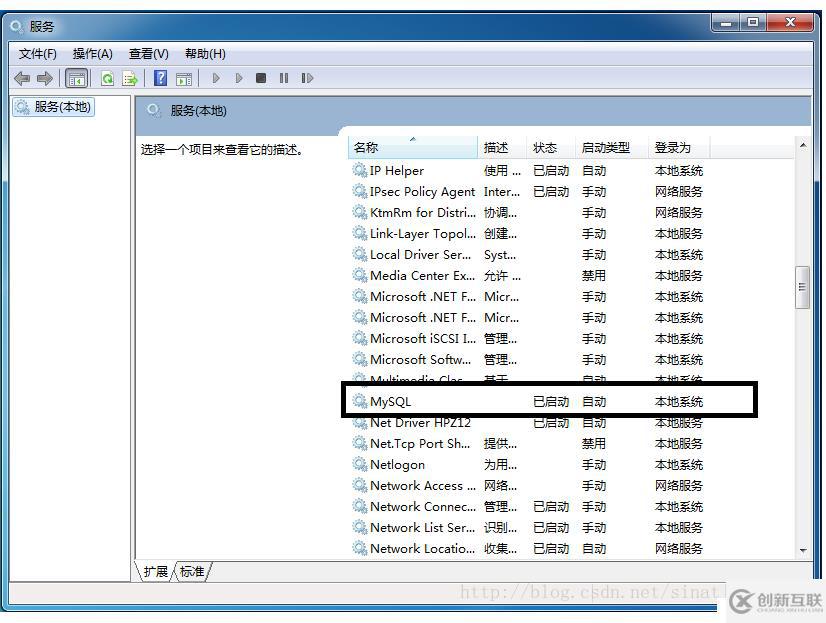
Task: Toggle the console tree pane icon
Action: coord(76,78)
